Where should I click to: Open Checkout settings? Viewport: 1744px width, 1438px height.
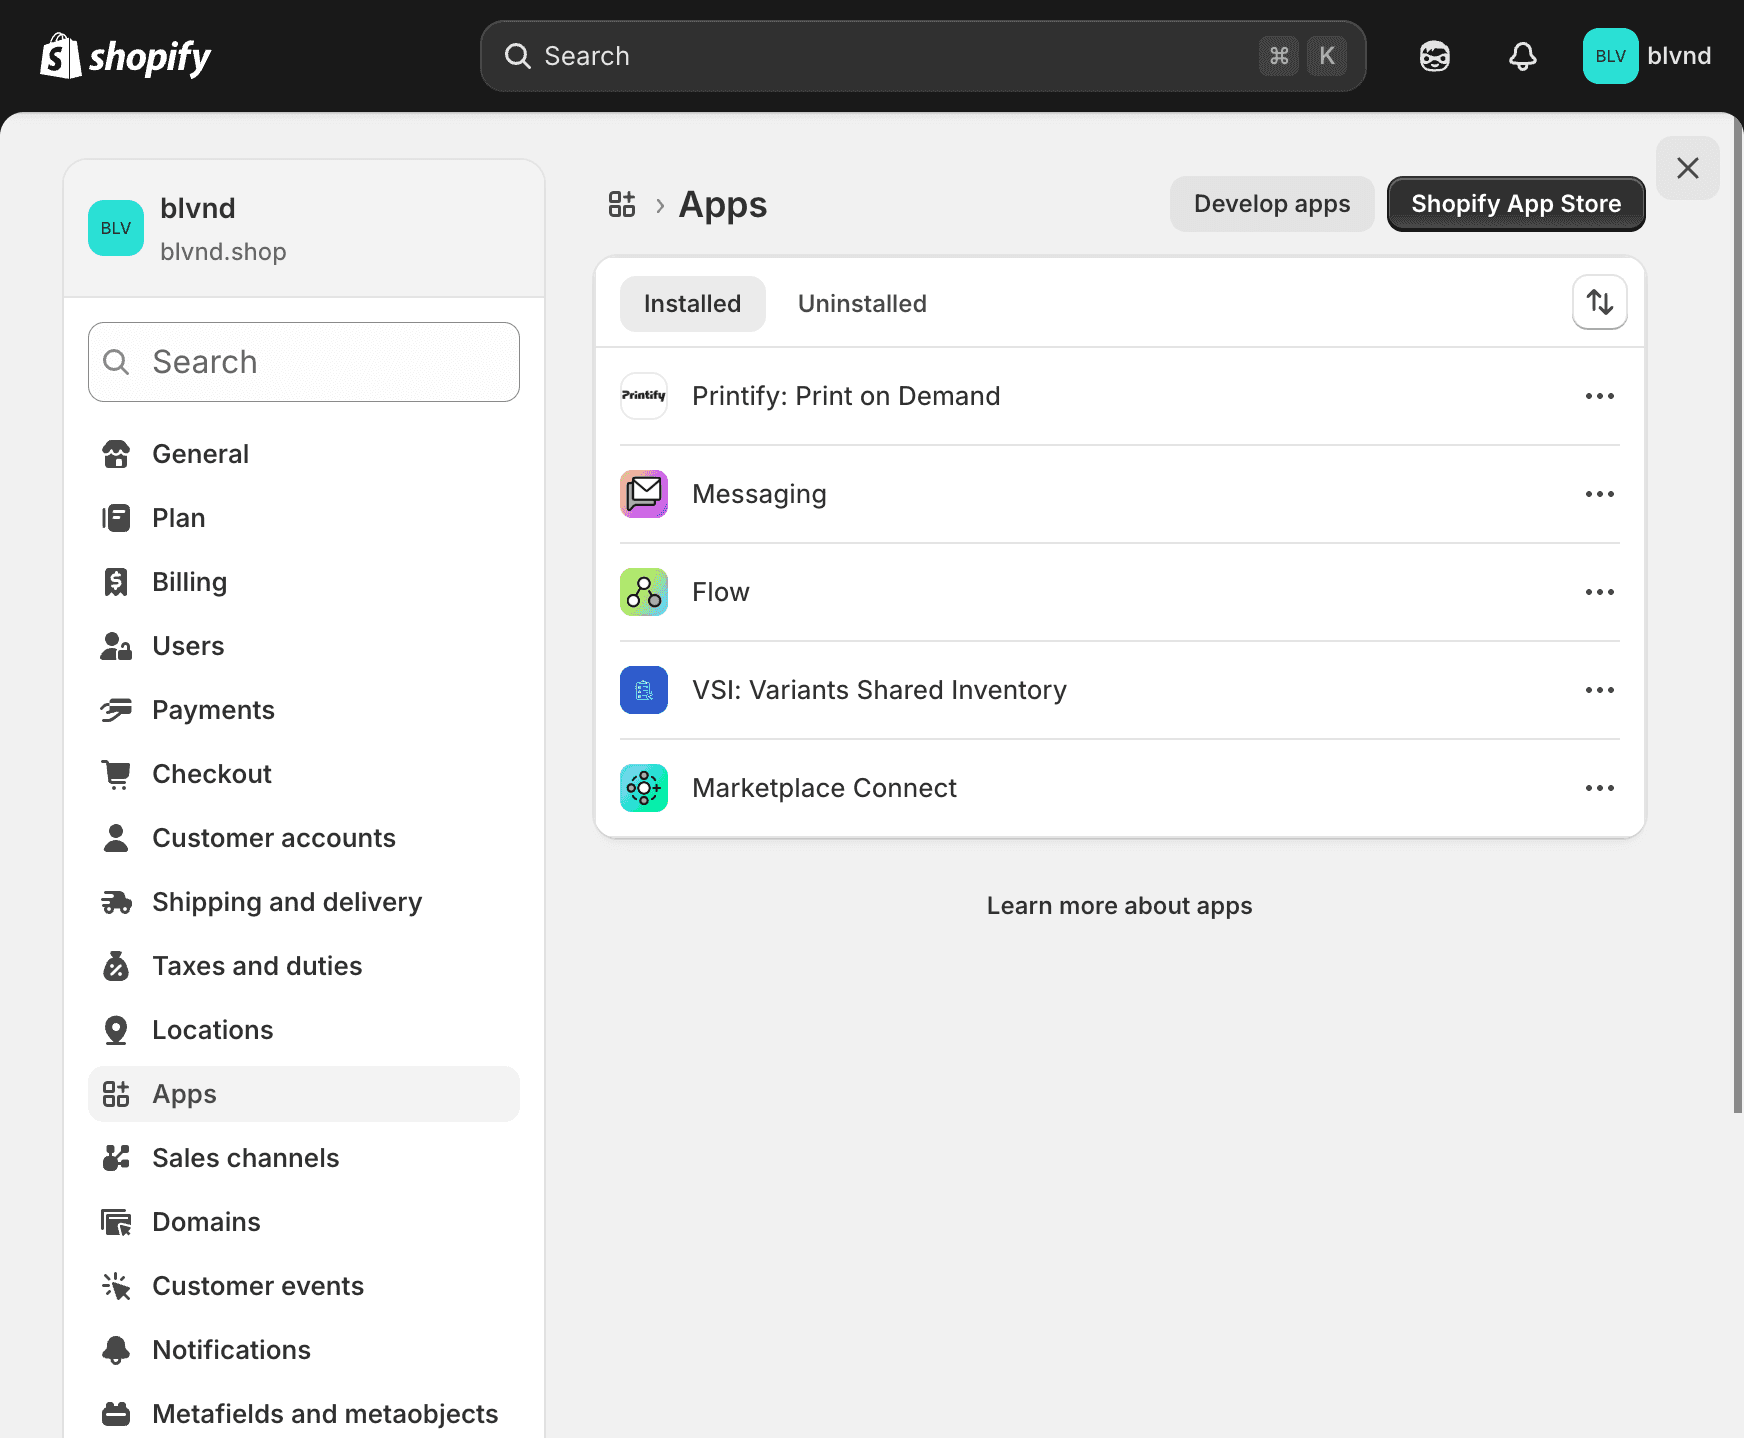tap(304, 774)
